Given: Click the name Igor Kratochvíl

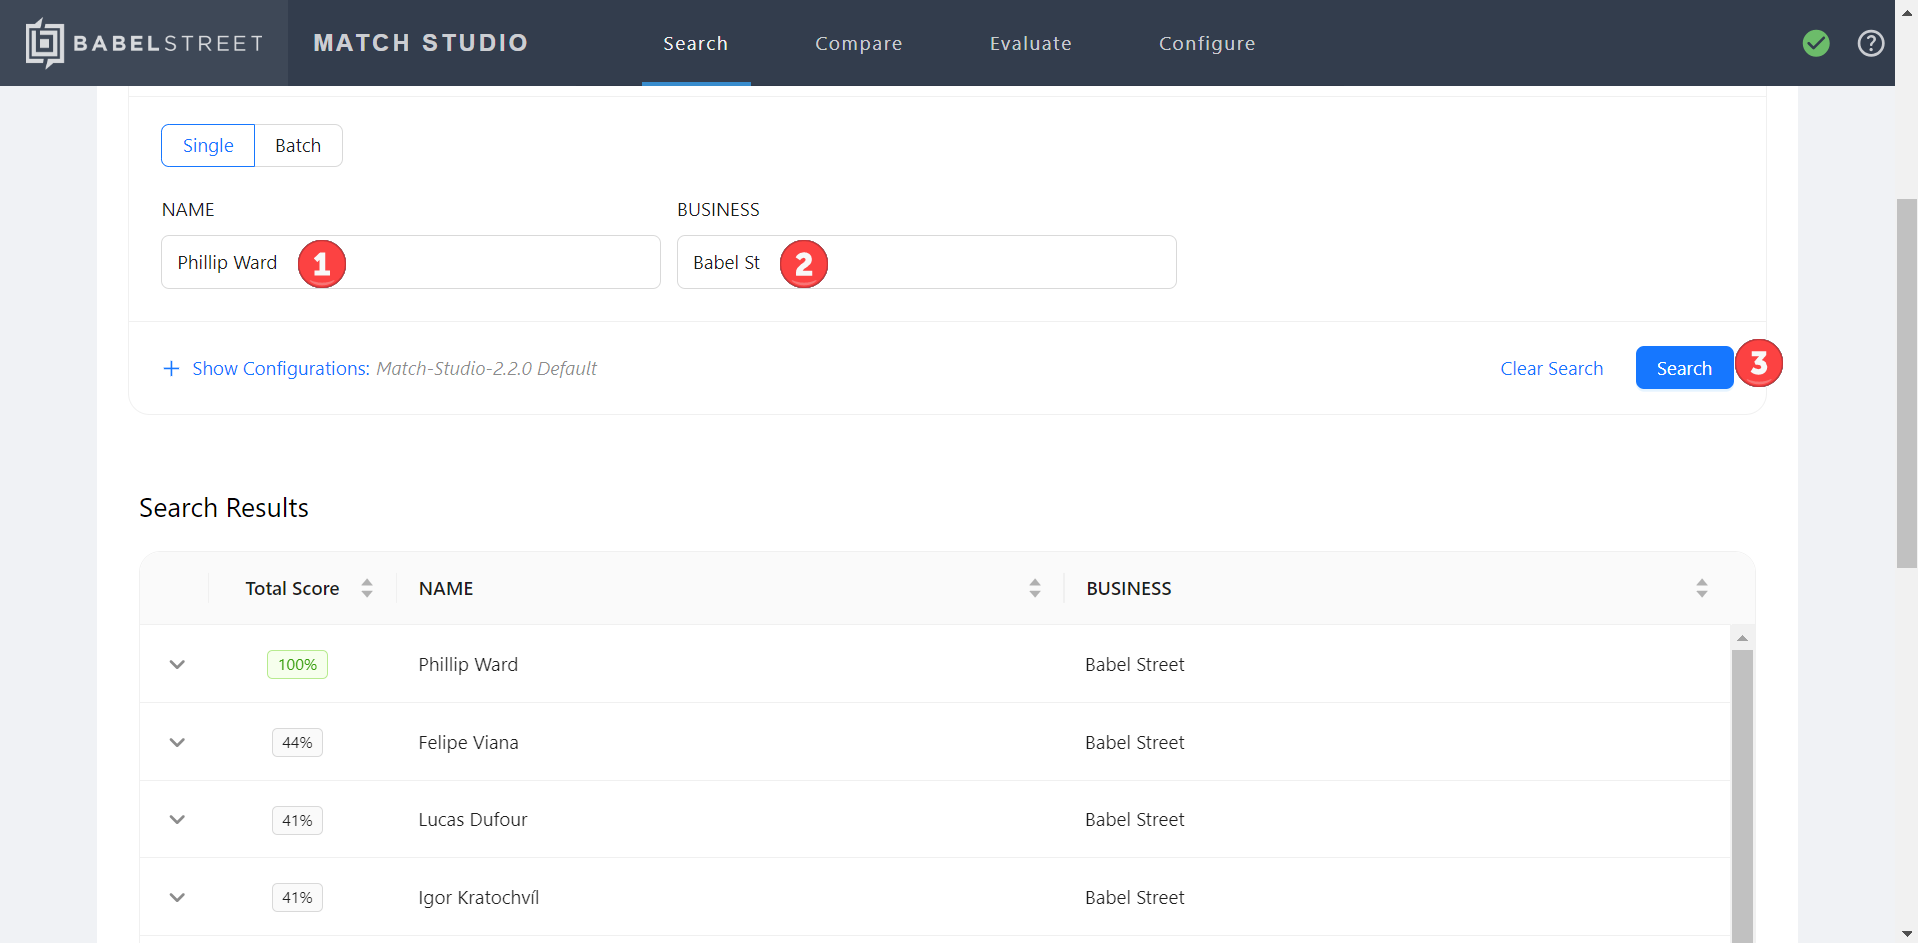Looking at the screenshot, I should click(478, 897).
